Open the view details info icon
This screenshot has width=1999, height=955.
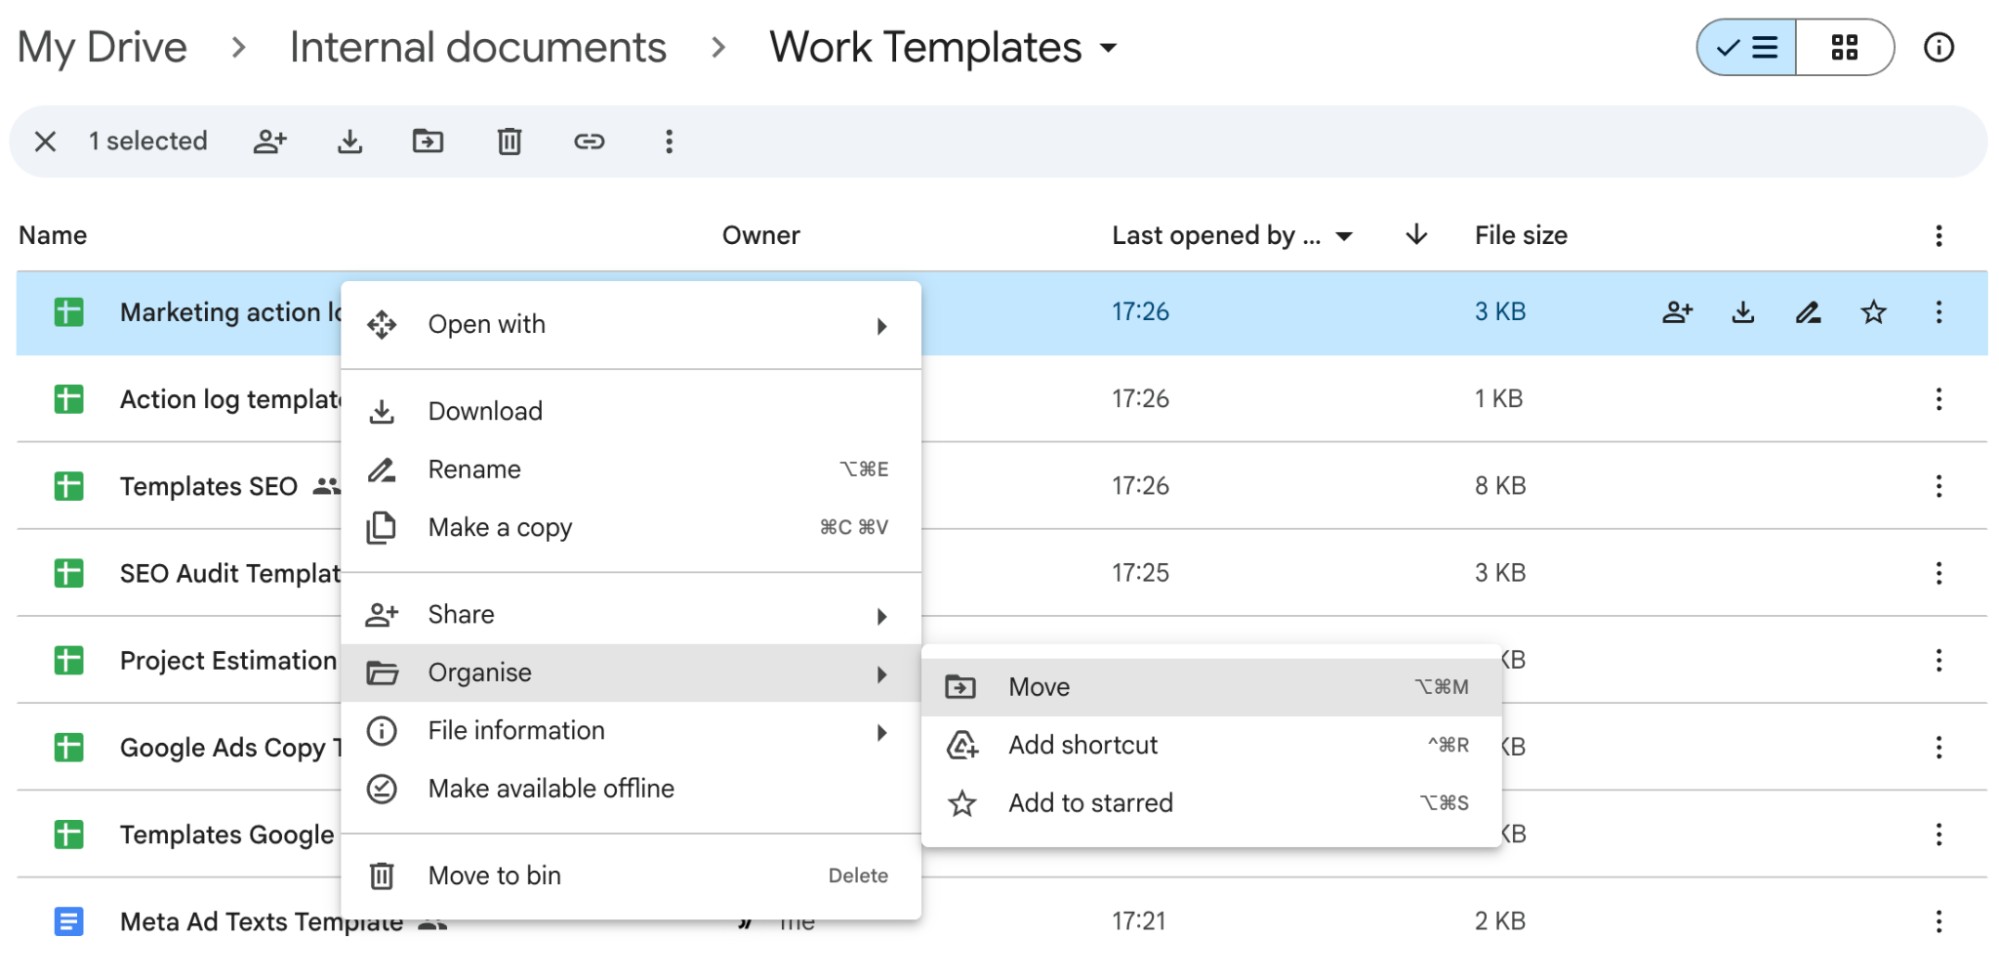click(x=1938, y=48)
